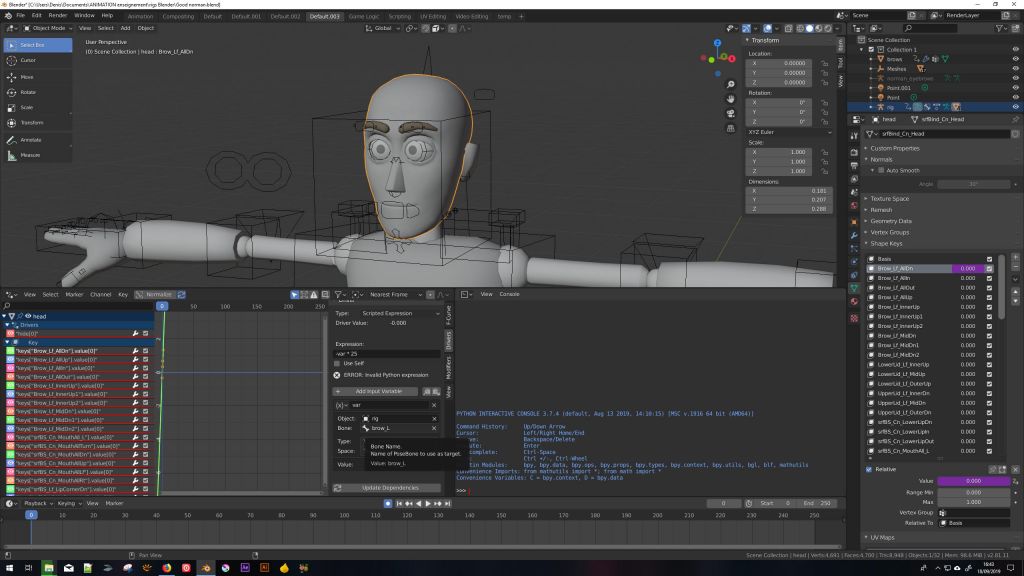Open the Global orientation dropdown

[381, 29]
